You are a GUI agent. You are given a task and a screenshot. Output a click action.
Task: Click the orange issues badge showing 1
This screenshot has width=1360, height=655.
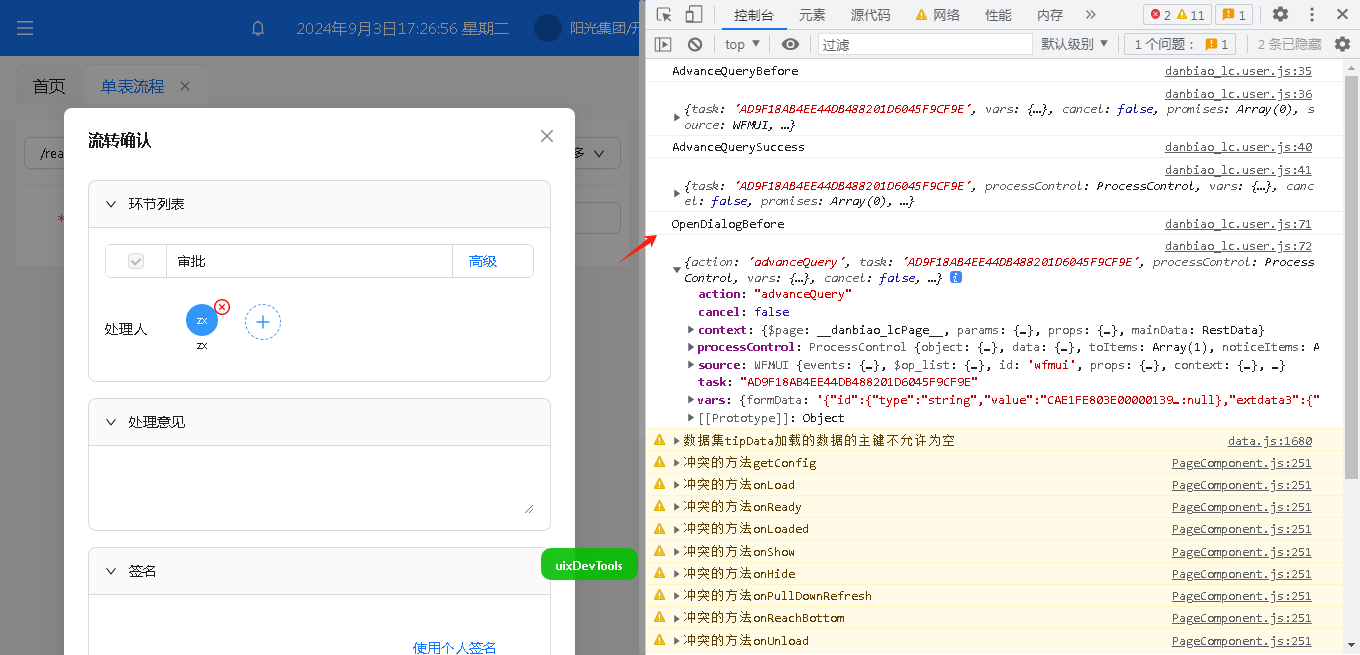tap(1234, 14)
